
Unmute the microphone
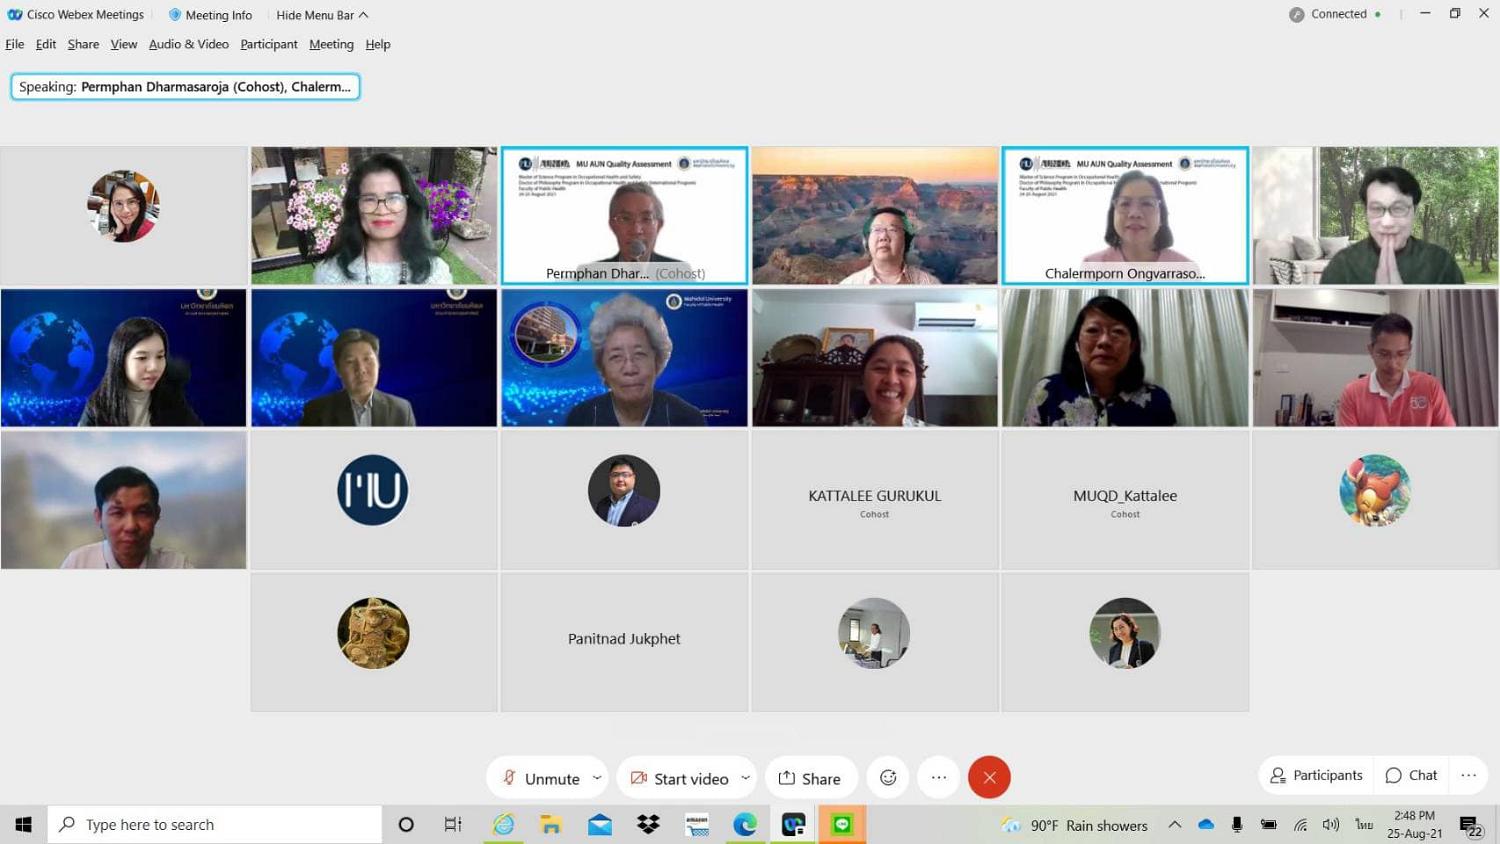(x=541, y=778)
